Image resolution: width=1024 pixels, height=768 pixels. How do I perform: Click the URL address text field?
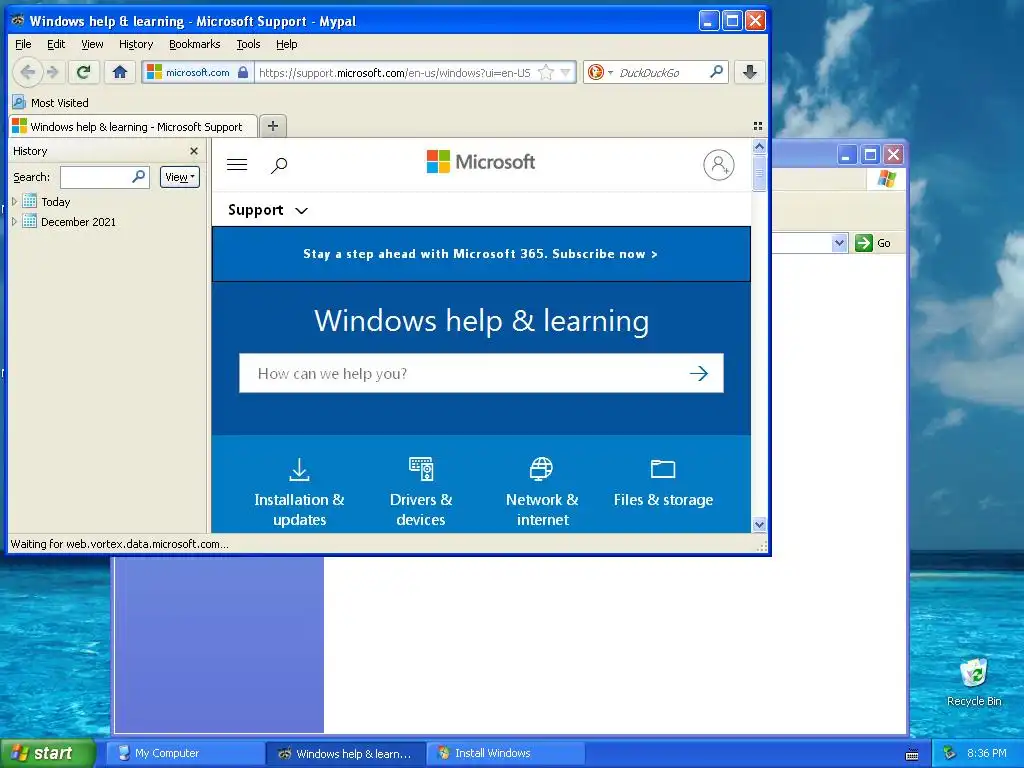pyautogui.click(x=394, y=72)
